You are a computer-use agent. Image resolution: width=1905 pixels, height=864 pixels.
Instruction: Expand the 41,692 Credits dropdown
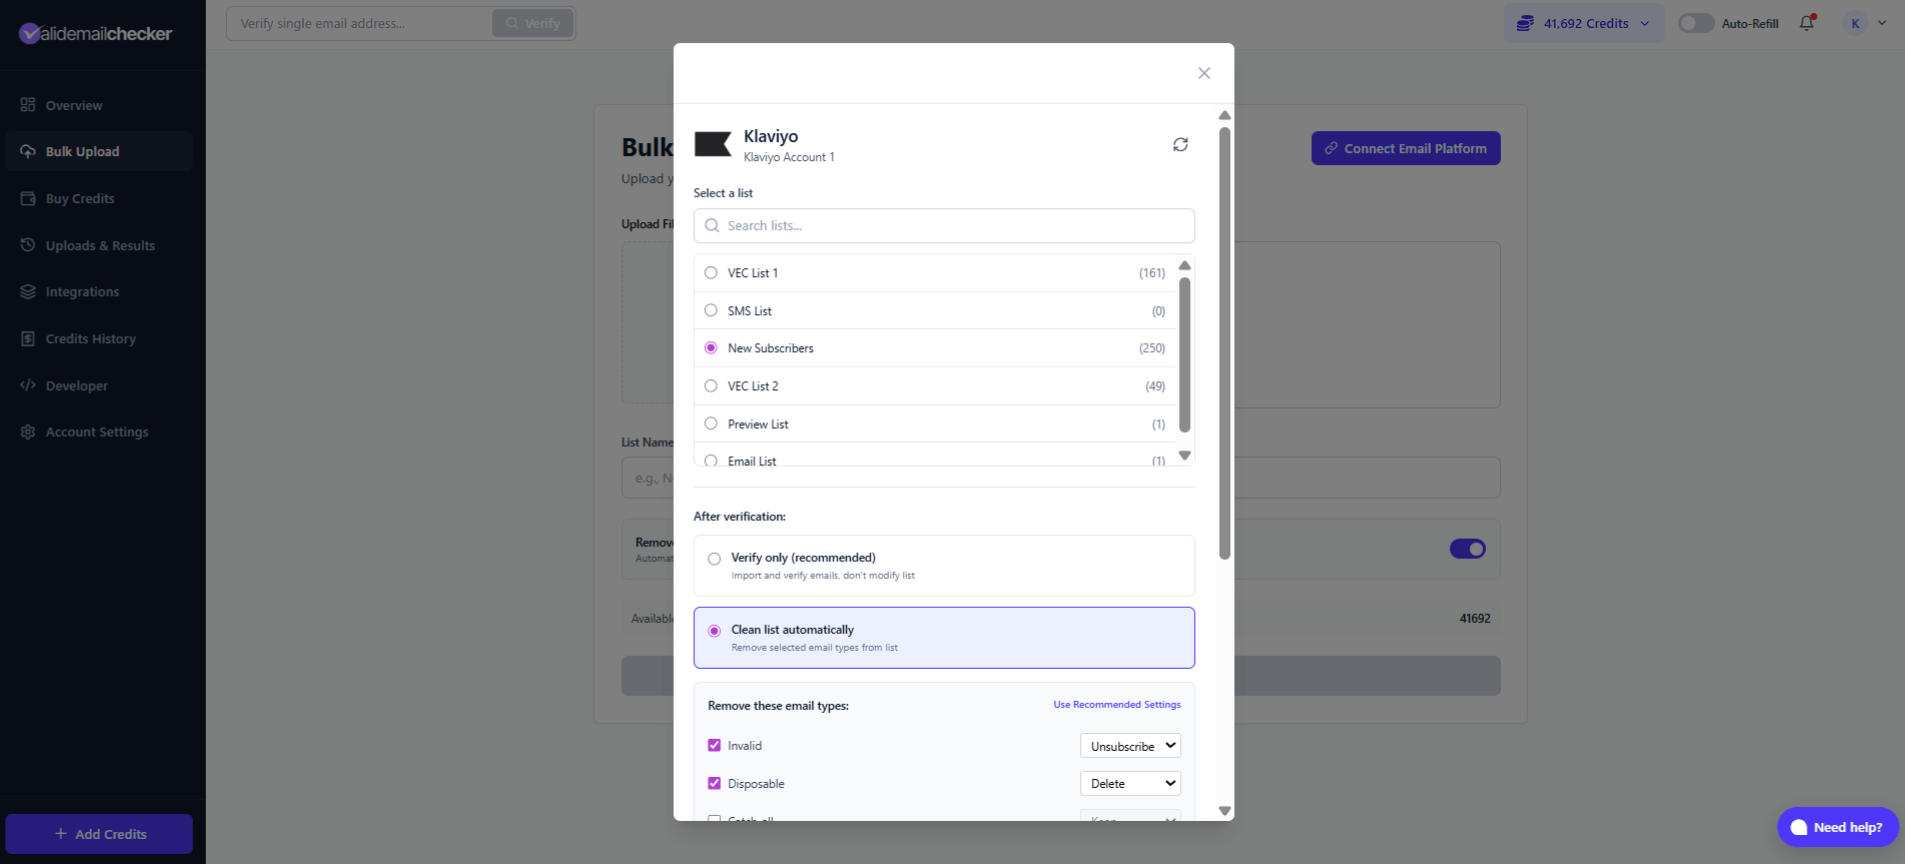click(x=1583, y=23)
